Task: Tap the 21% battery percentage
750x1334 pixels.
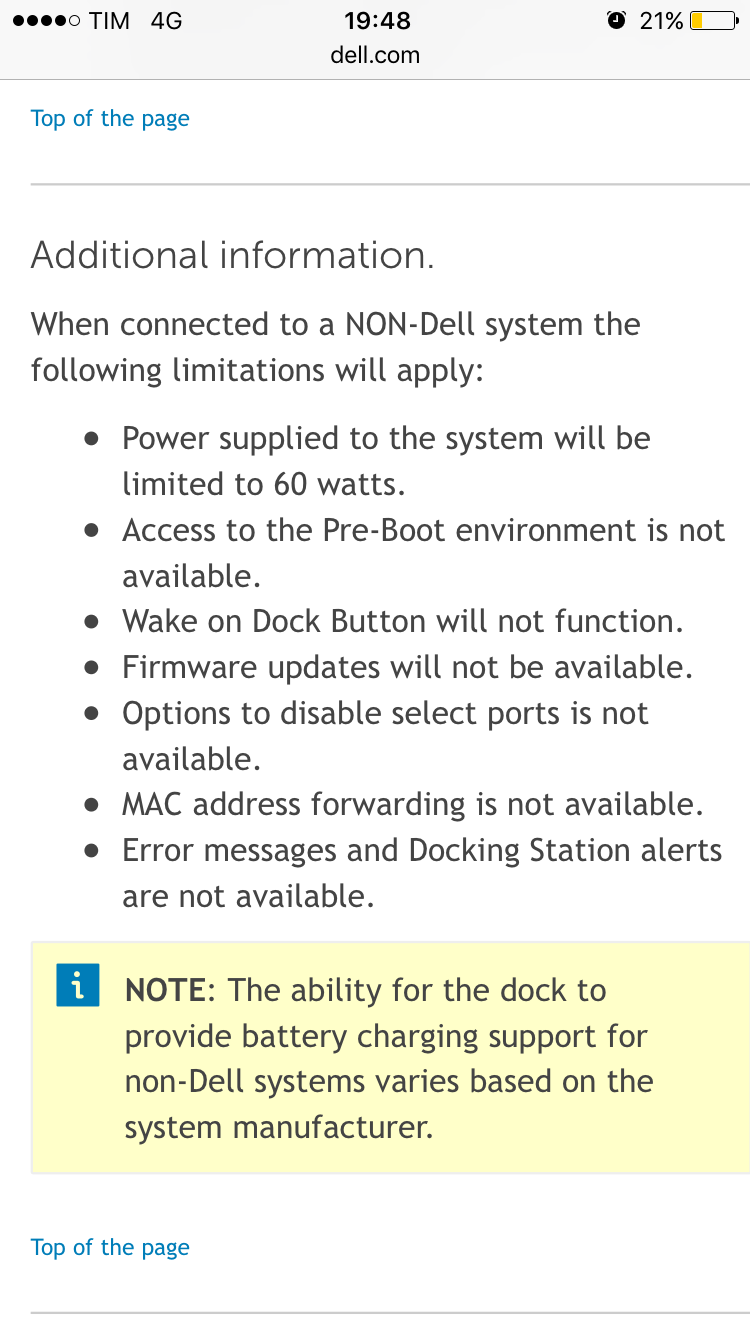Action: [661, 21]
